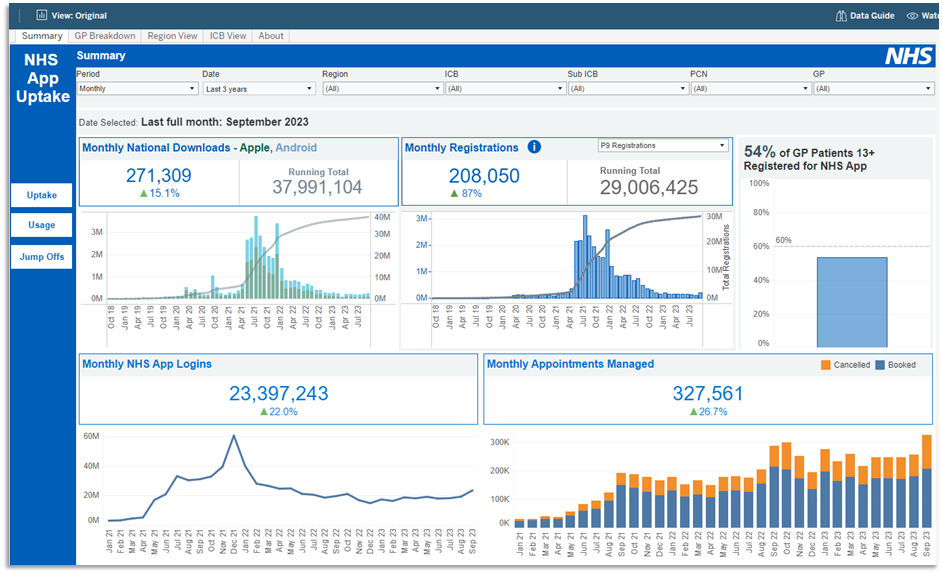Click the 29,006,425 running total value

(649, 187)
